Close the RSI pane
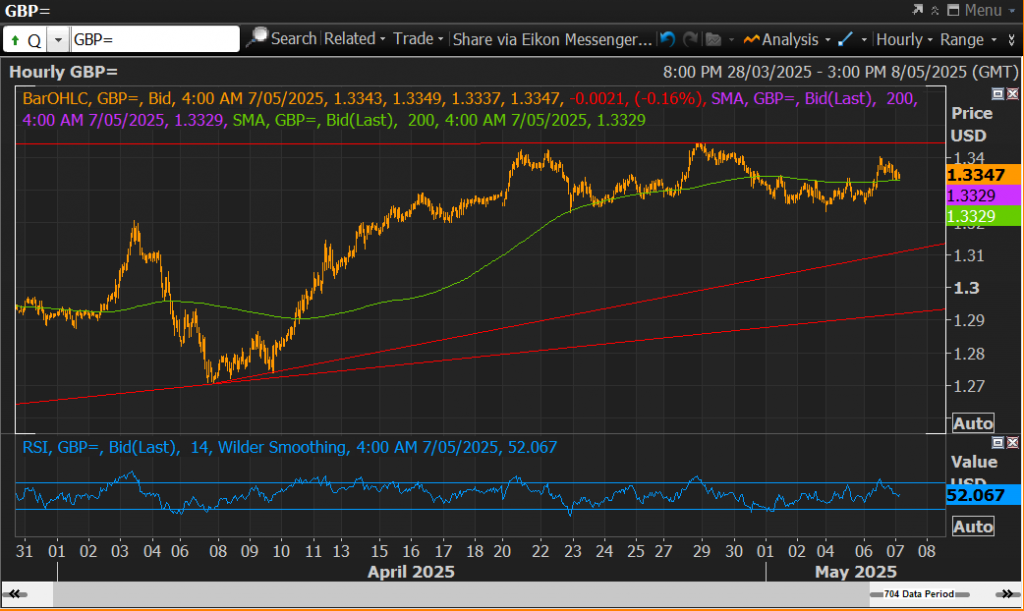Screen dimensions: 1024x611 tap(1012, 443)
